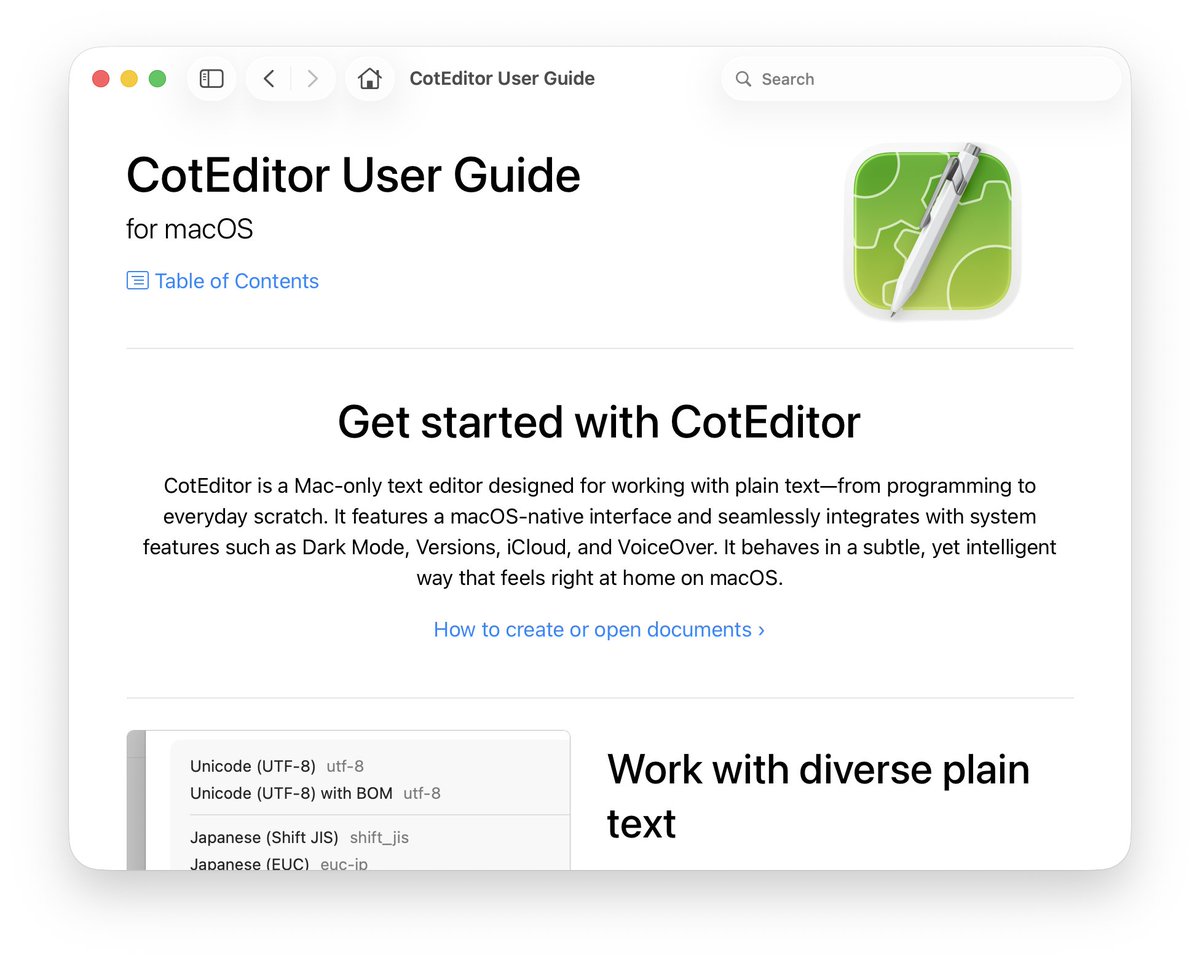Click the CotEditor app icon image
This screenshot has width=1200, height=961.
[931, 232]
